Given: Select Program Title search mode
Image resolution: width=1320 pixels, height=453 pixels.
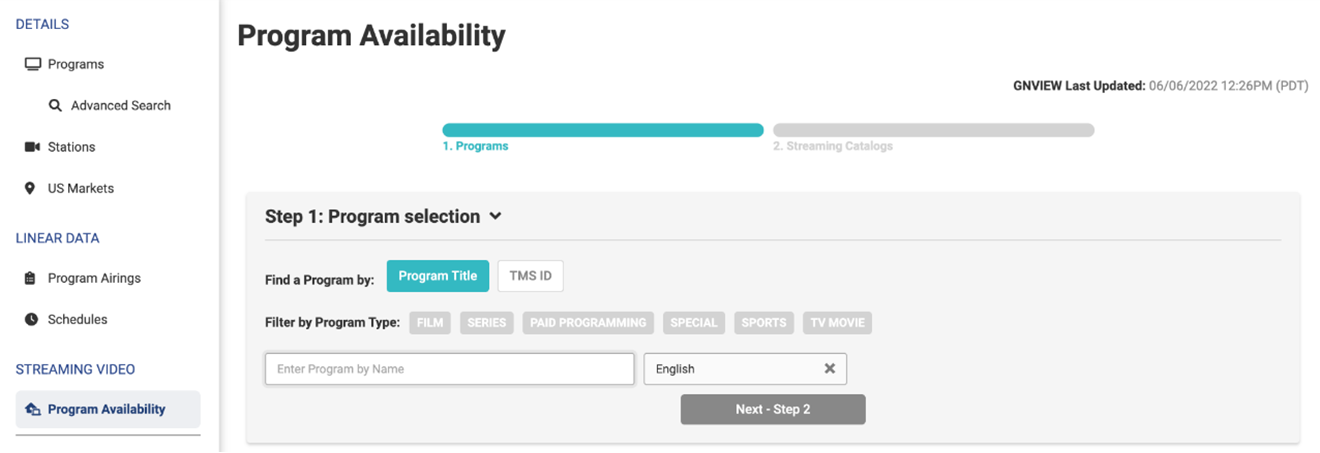Looking at the screenshot, I should coord(437,276).
